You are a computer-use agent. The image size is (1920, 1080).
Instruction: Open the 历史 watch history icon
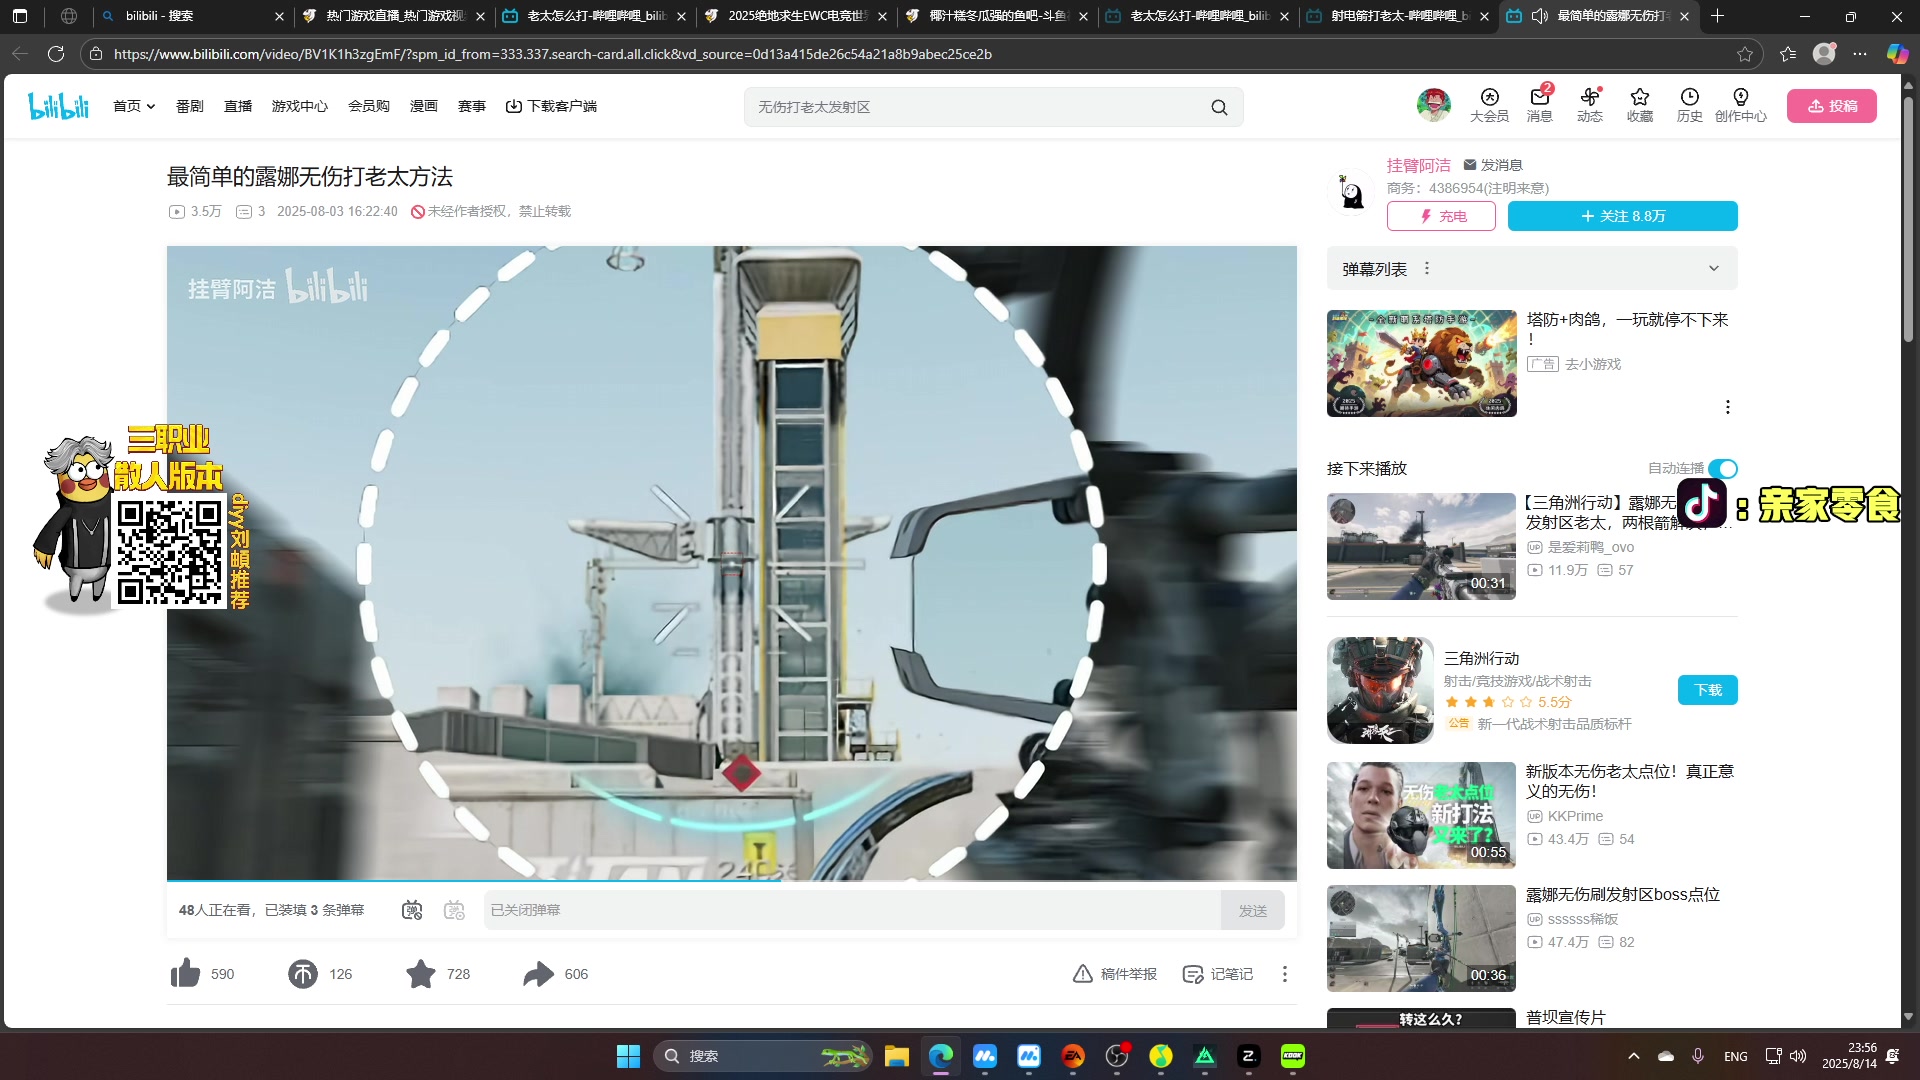point(1689,105)
